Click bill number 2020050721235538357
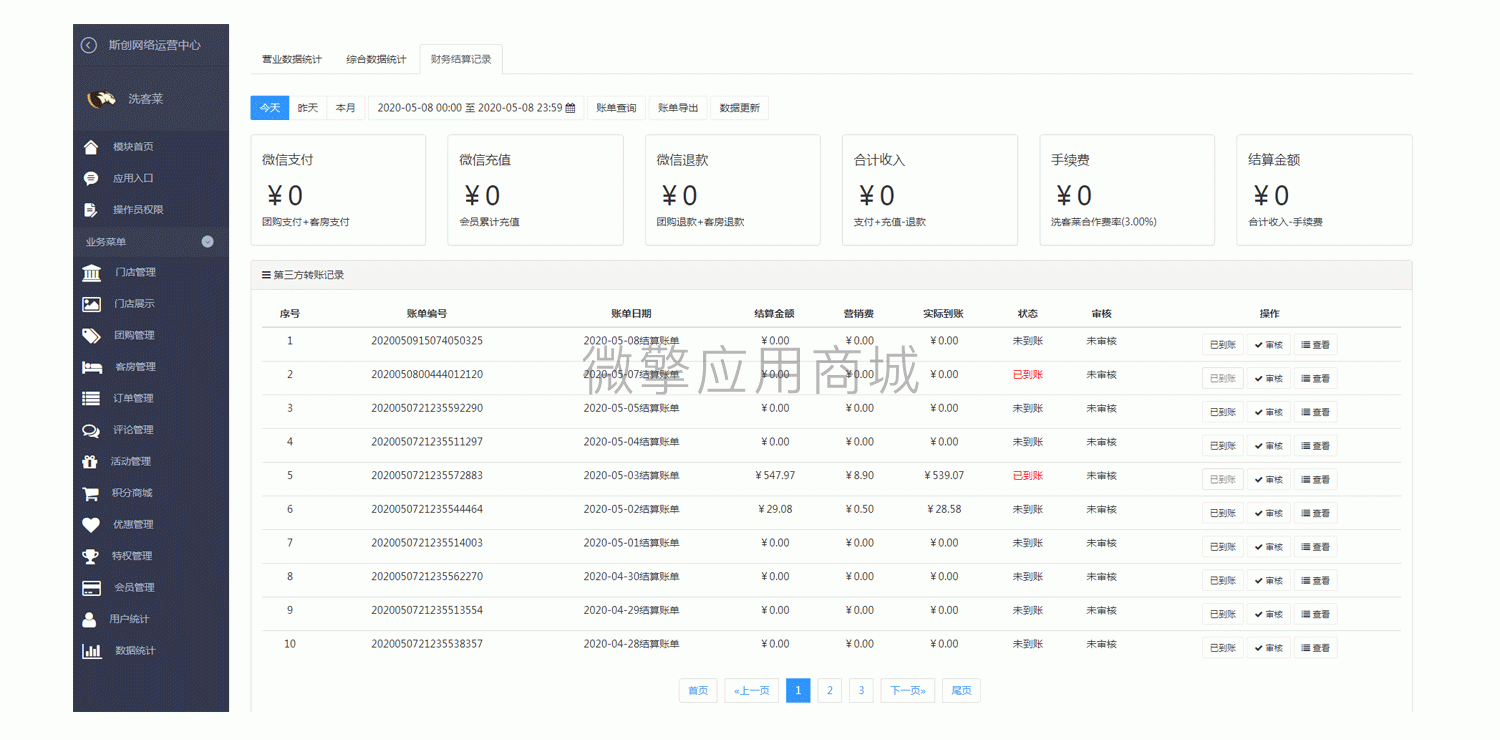Image resolution: width=1500 pixels, height=740 pixels. tap(427, 644)
